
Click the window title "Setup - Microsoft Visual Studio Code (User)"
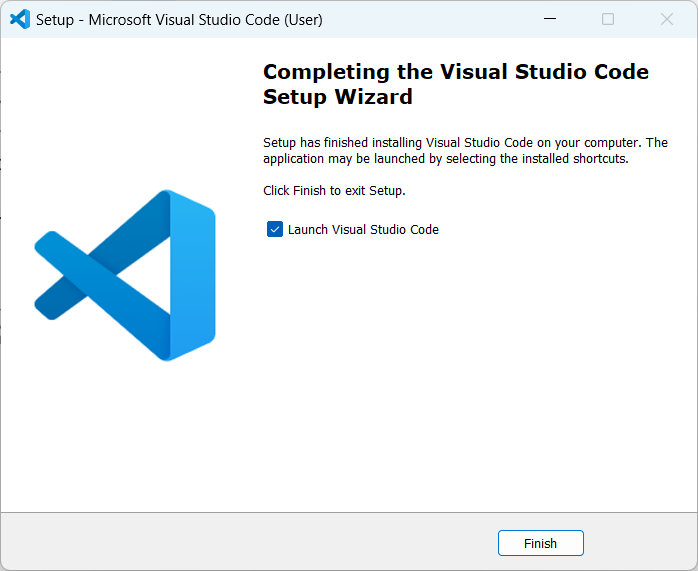[179, 19]
